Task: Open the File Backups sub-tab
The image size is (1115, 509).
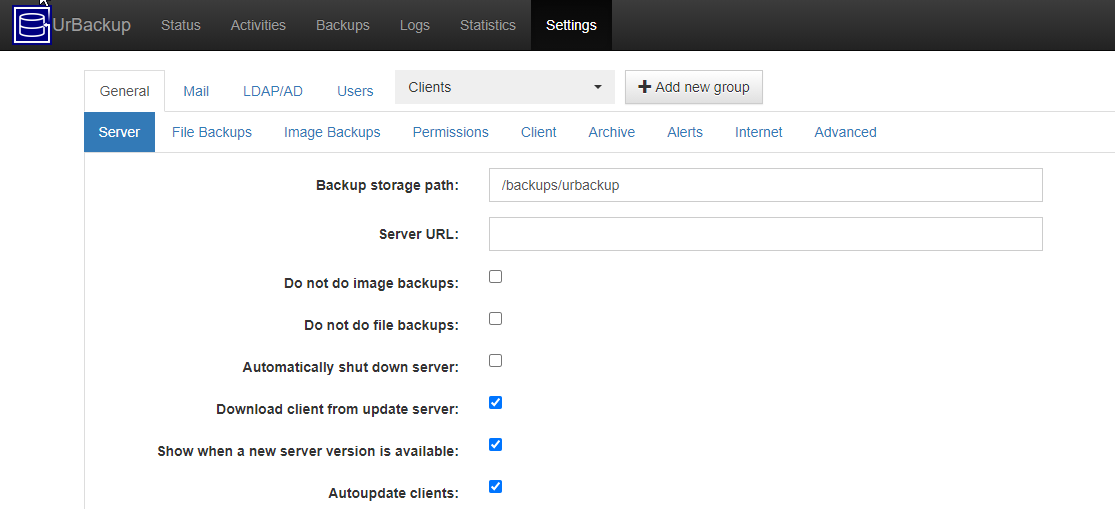Action: 212,132
